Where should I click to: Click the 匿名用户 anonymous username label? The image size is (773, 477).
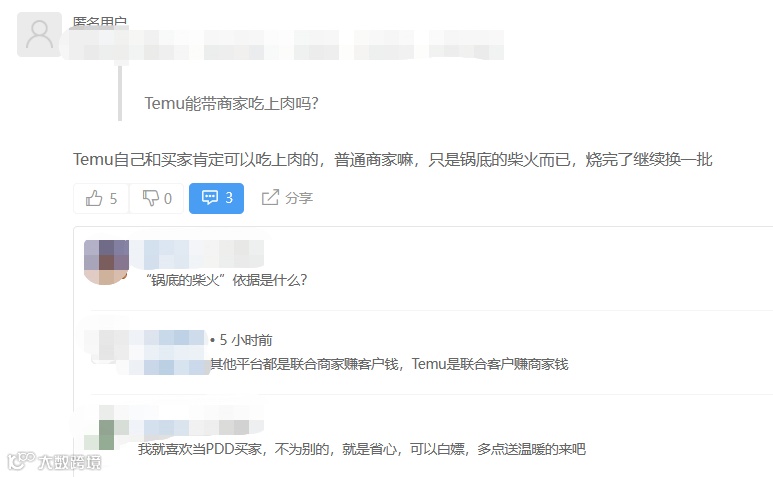tap(100, 22)
